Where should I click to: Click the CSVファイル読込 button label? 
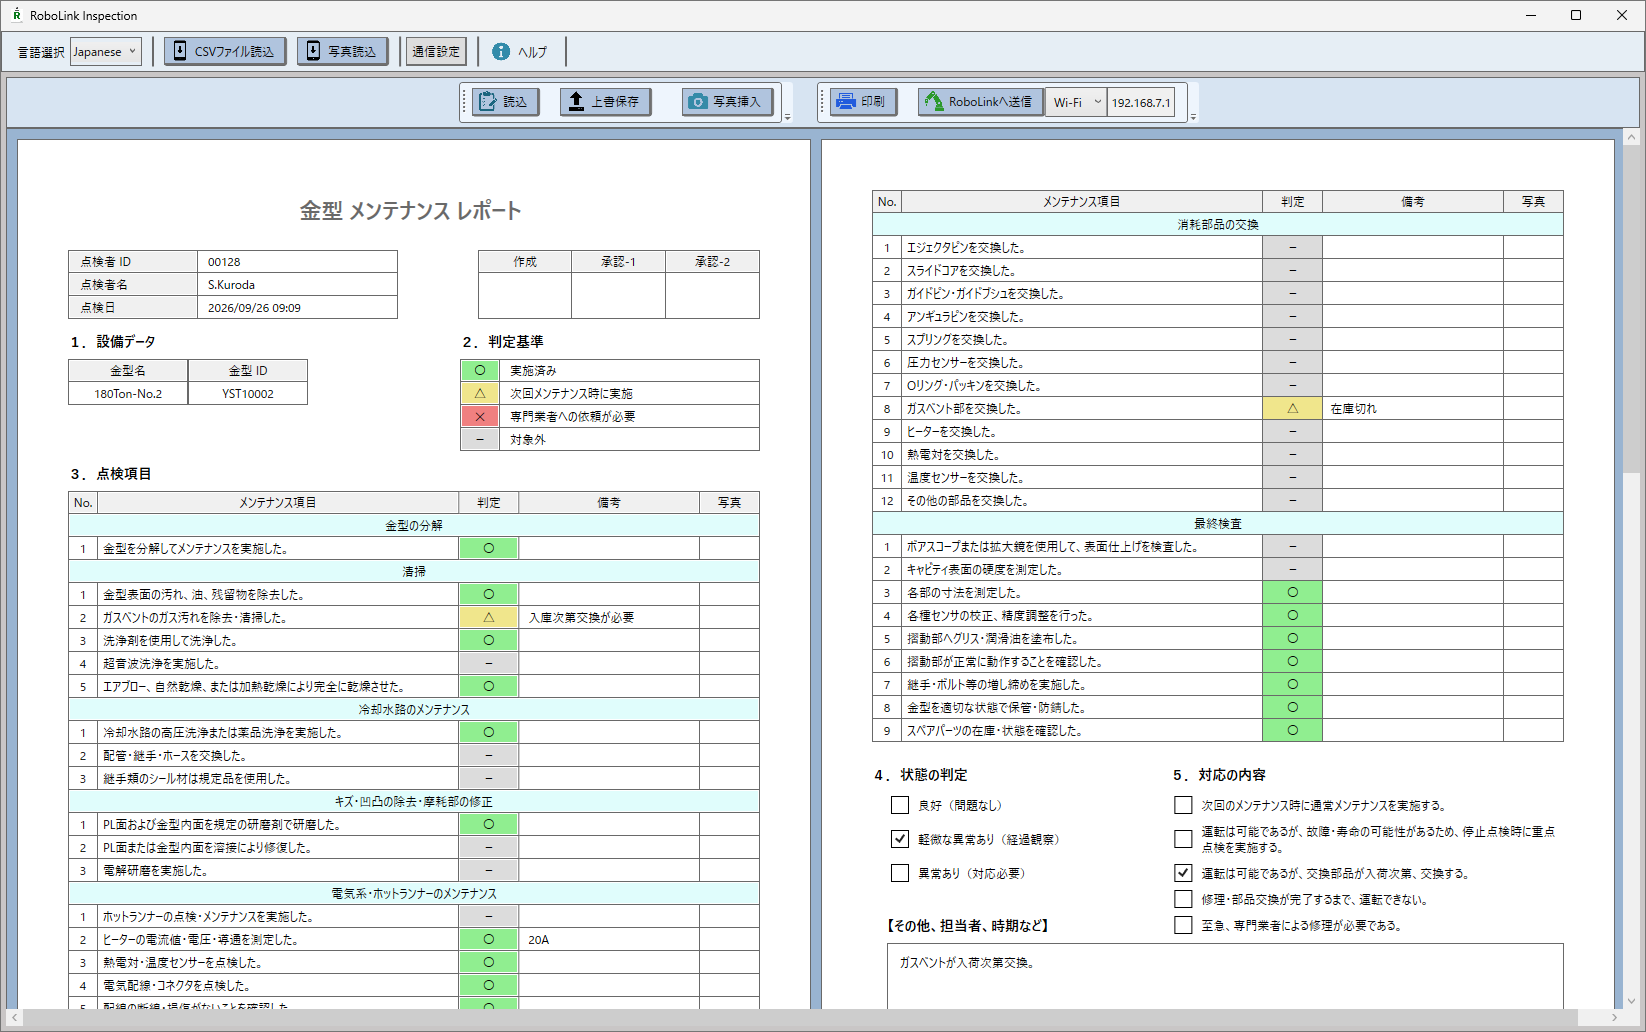click(234, 52)
